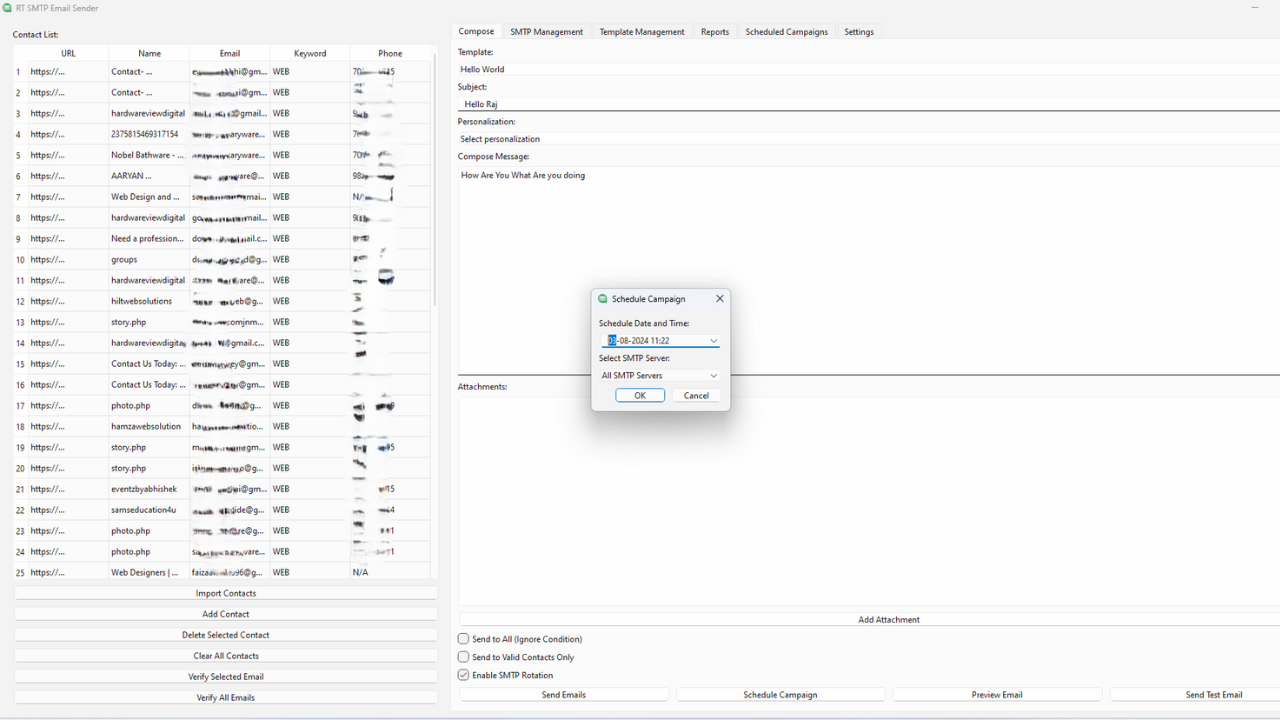
Task: Disable Enable SMTP Rotation
Action: click(463, 674)
